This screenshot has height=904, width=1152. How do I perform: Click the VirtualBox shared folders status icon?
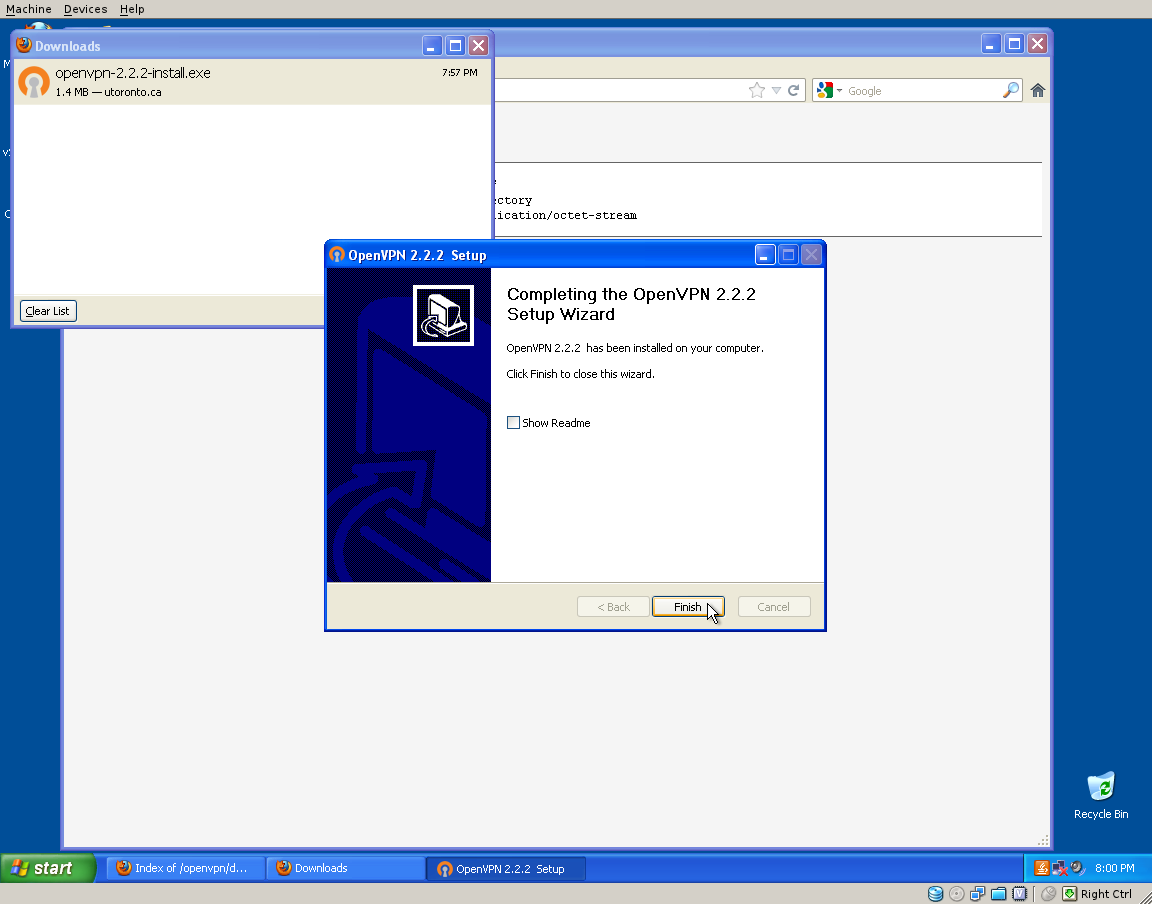coord(998,894)
